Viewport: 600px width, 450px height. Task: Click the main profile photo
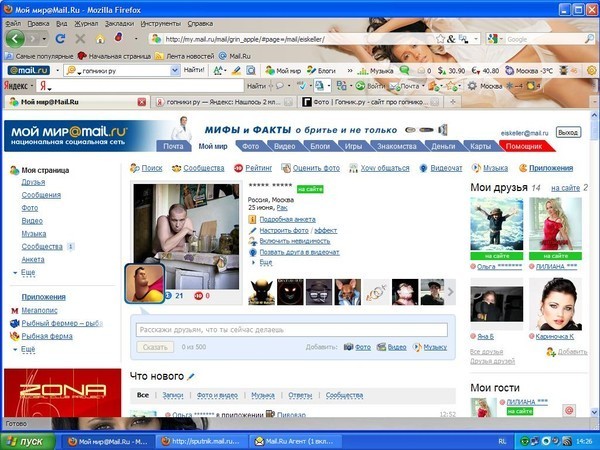click(186, 236)
